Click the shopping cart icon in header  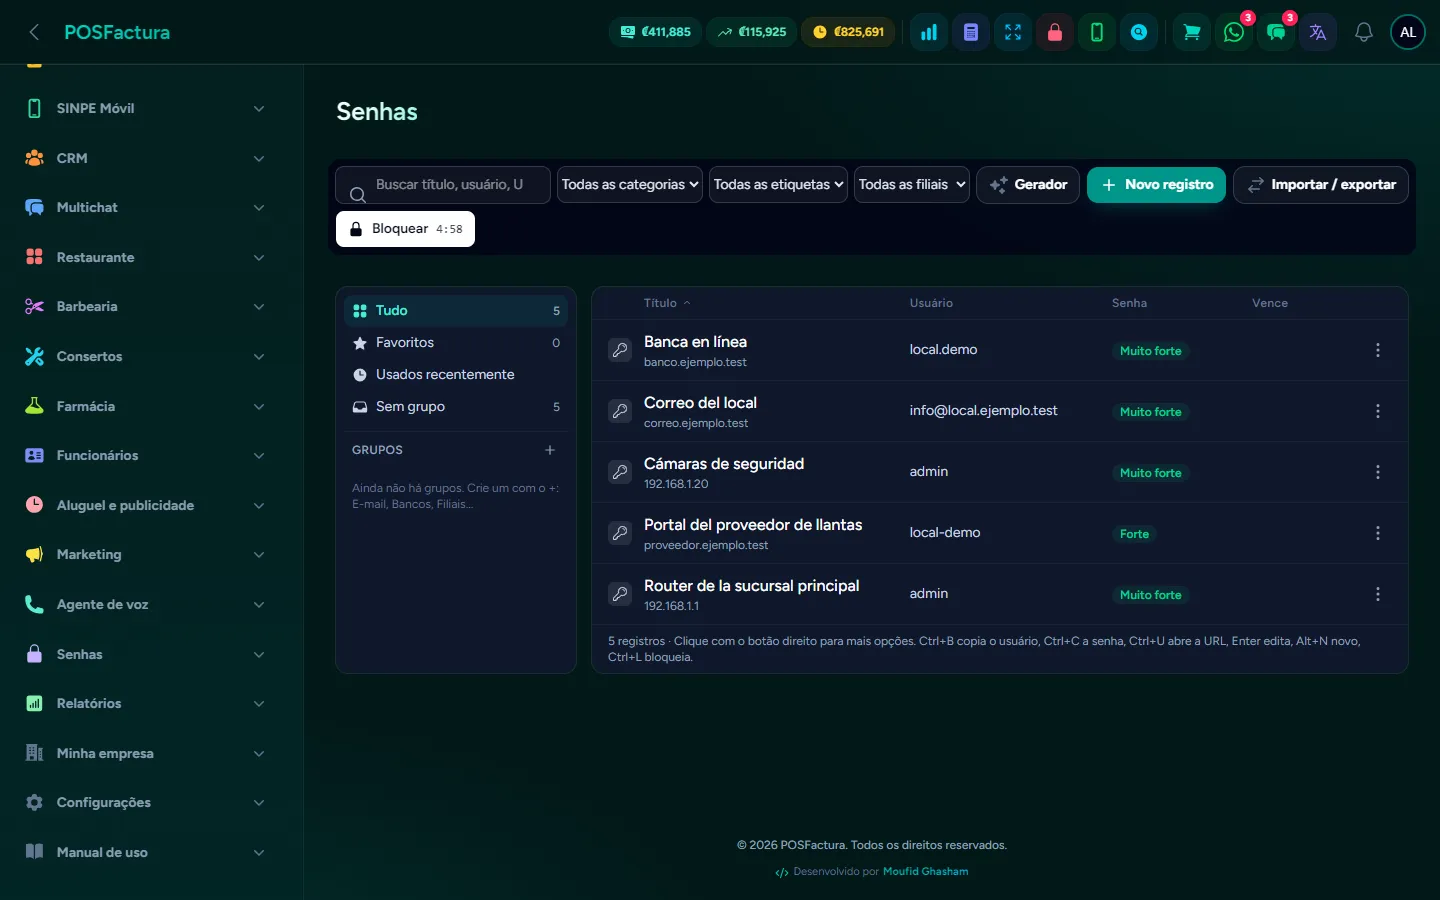[1192, 32]
